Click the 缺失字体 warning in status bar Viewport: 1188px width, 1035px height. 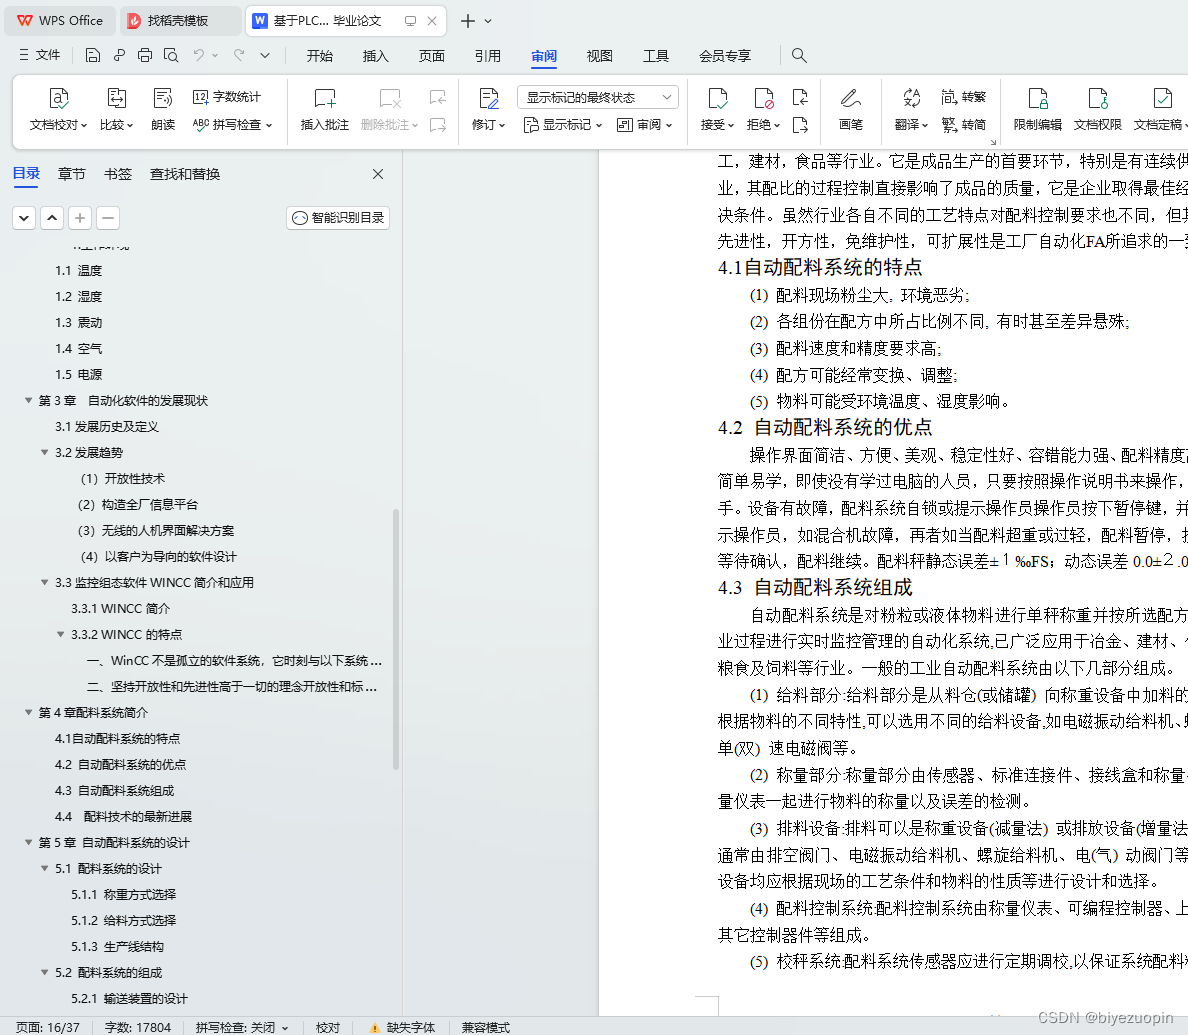pyautogui.click(x=402, y=1027)
